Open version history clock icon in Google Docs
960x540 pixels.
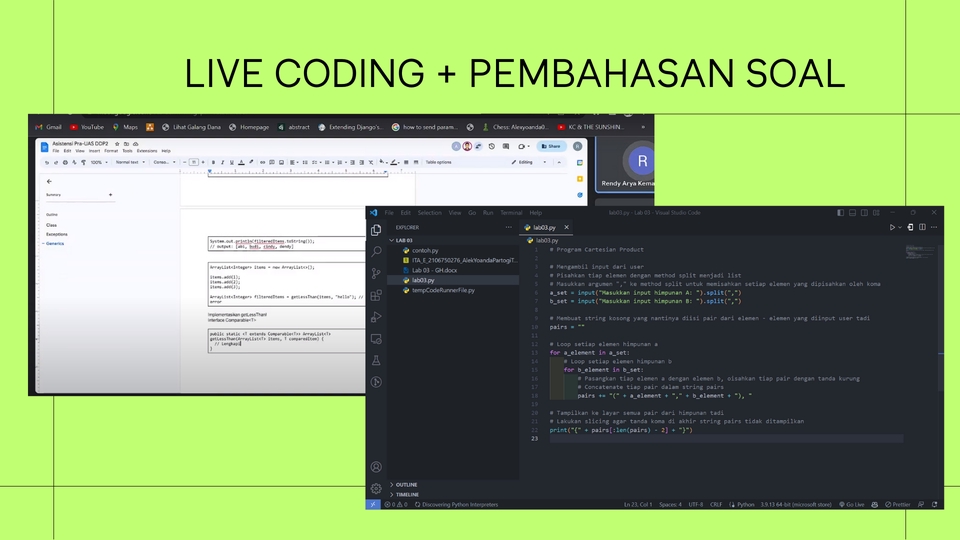click(x=491, y=146)
